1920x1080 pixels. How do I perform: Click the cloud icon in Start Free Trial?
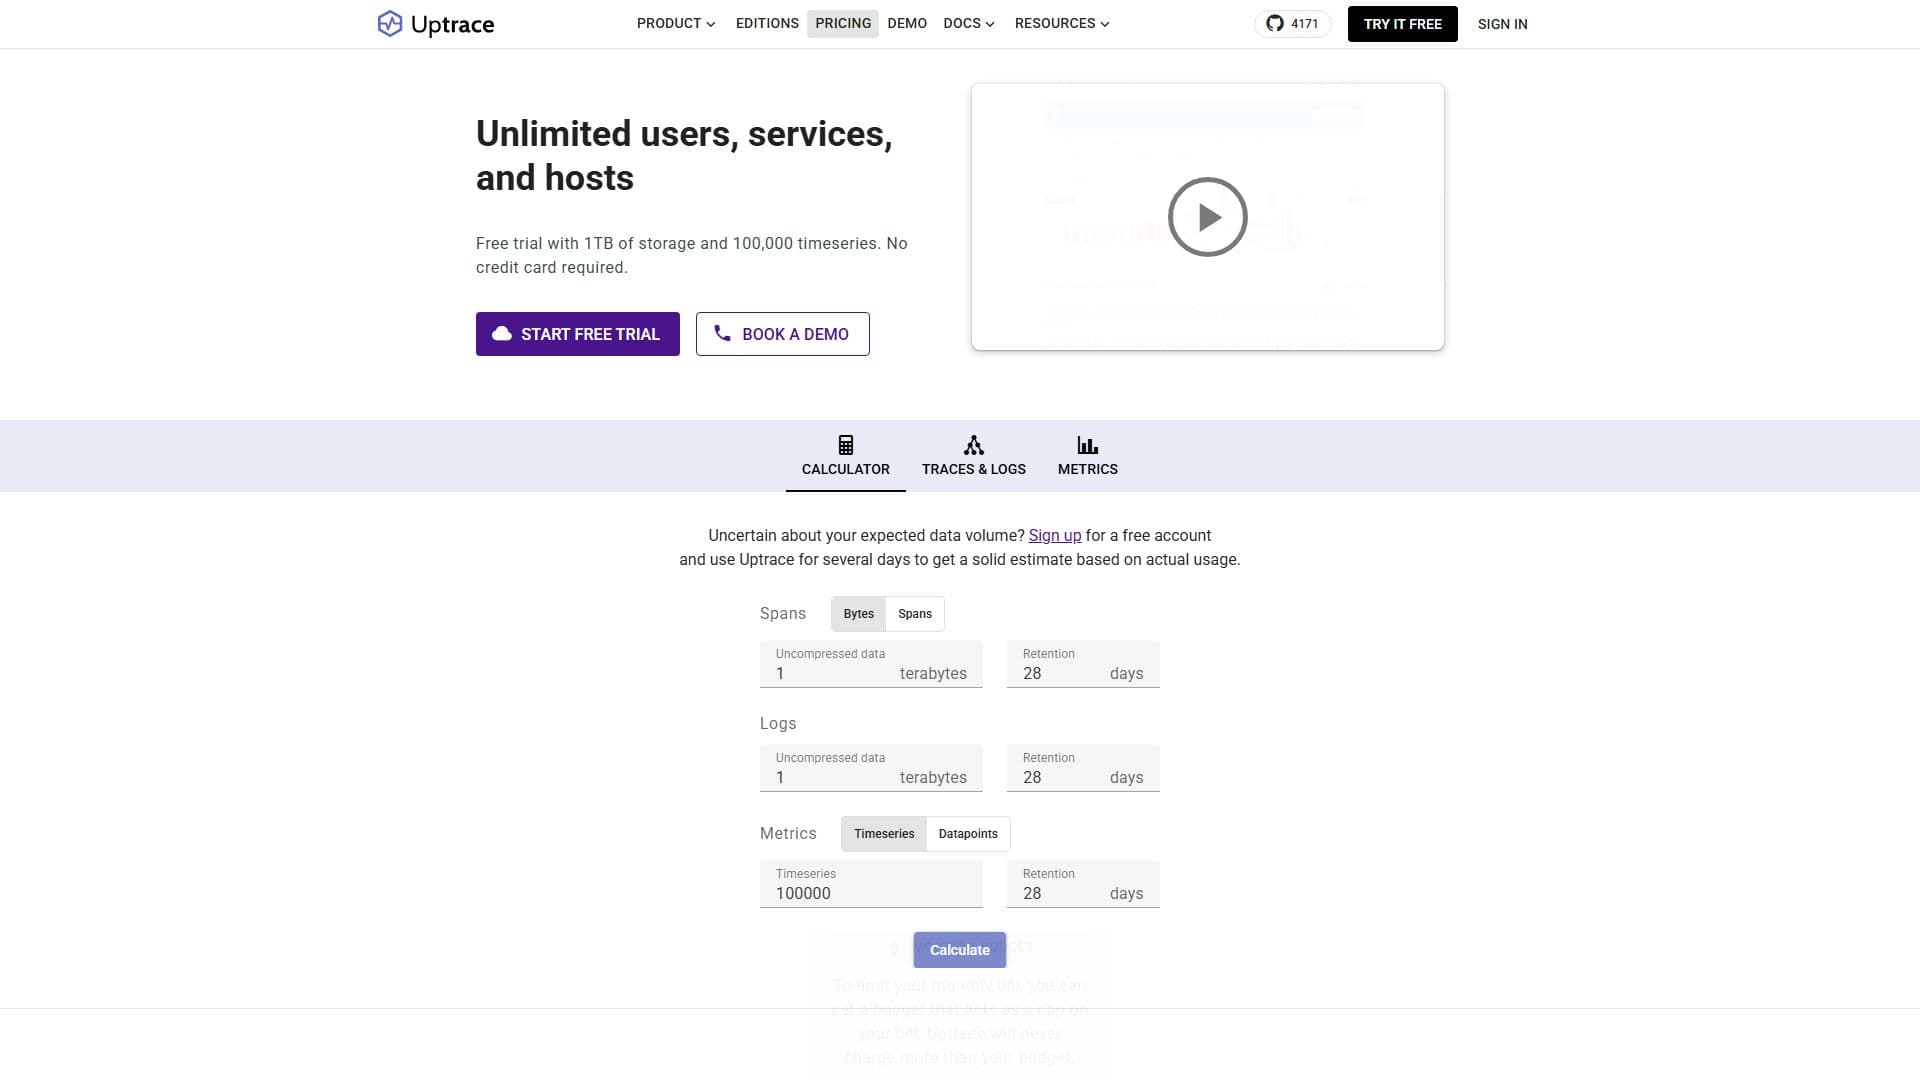(502, 334)
